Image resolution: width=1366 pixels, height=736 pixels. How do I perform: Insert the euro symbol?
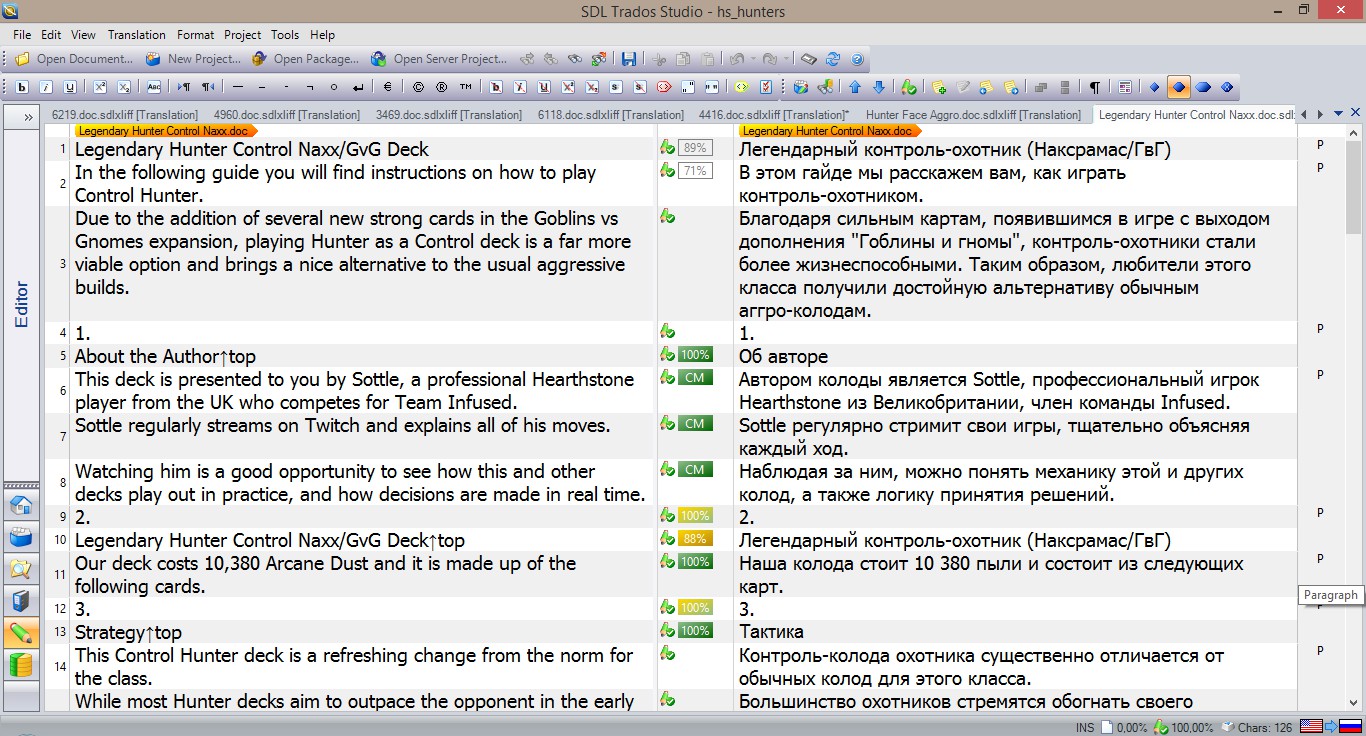click(388, 87)
